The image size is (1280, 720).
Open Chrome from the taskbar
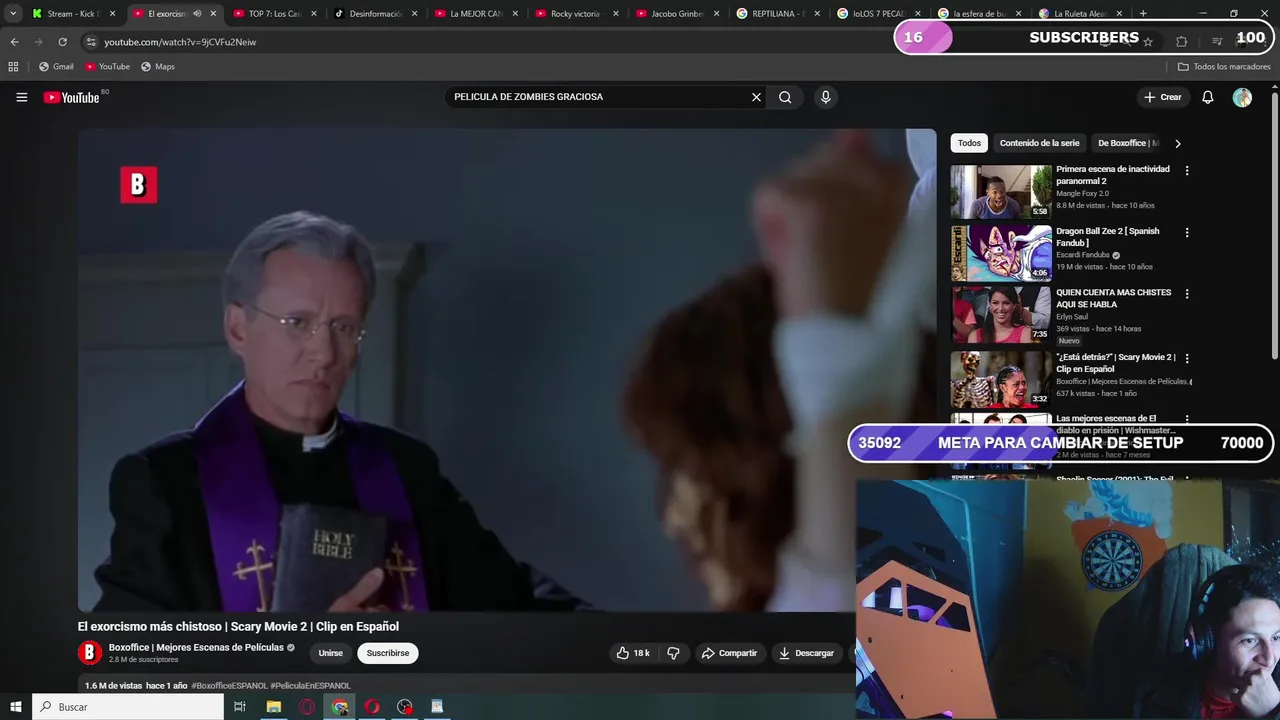click(340, 707)
